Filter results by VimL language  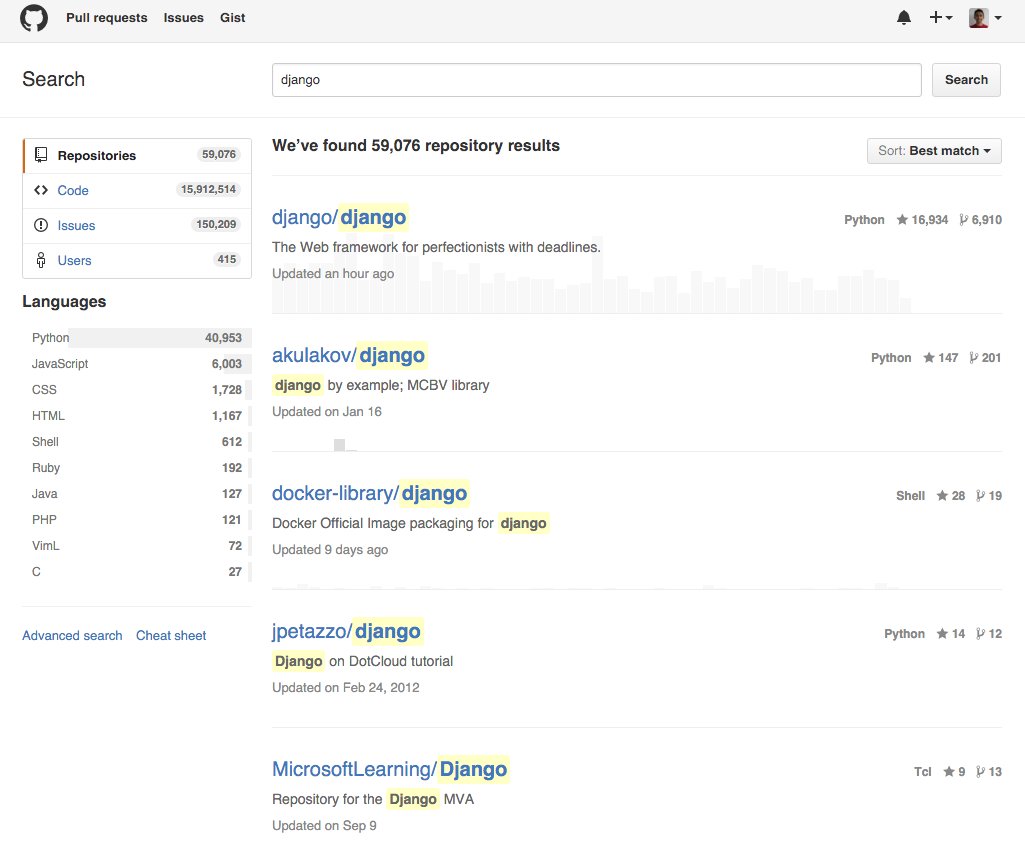pos(137,546)
